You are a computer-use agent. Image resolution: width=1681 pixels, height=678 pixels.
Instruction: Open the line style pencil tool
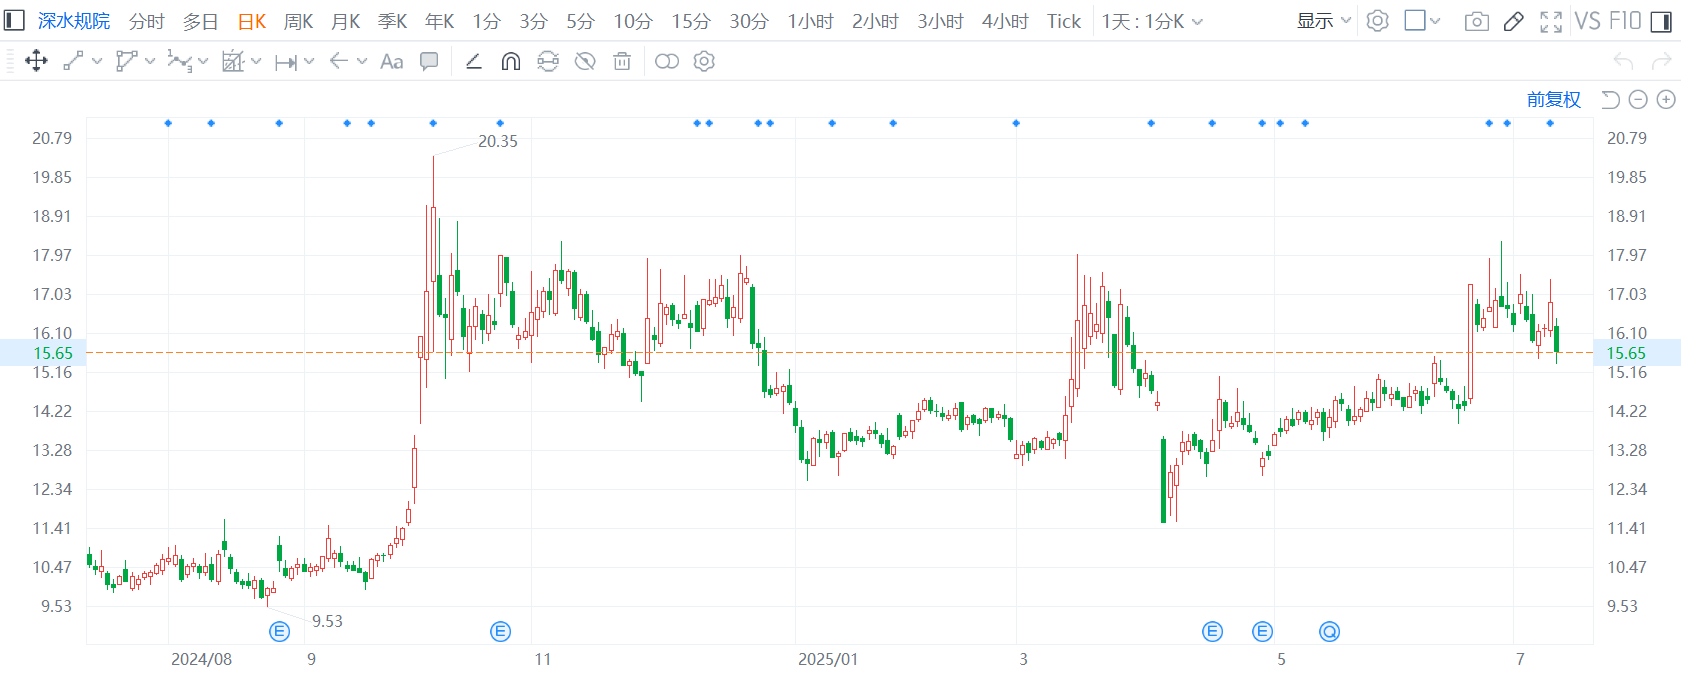tap(474, 61)
